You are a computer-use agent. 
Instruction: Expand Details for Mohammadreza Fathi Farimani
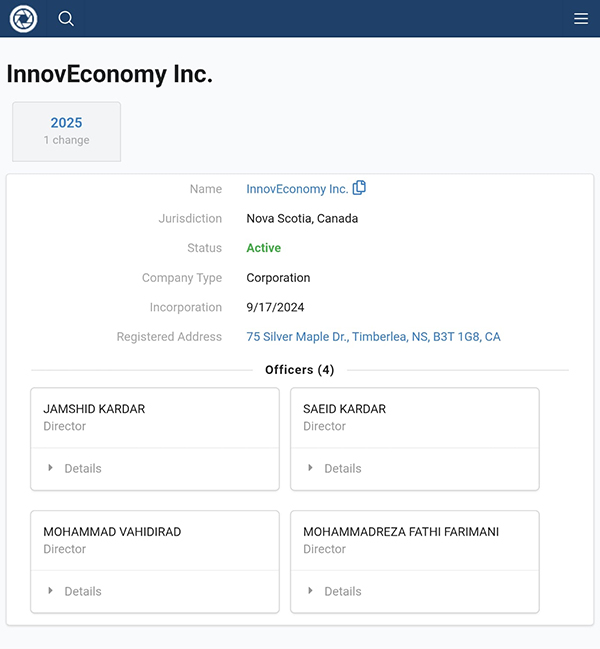pyautogui.click(x=342, y=591)
